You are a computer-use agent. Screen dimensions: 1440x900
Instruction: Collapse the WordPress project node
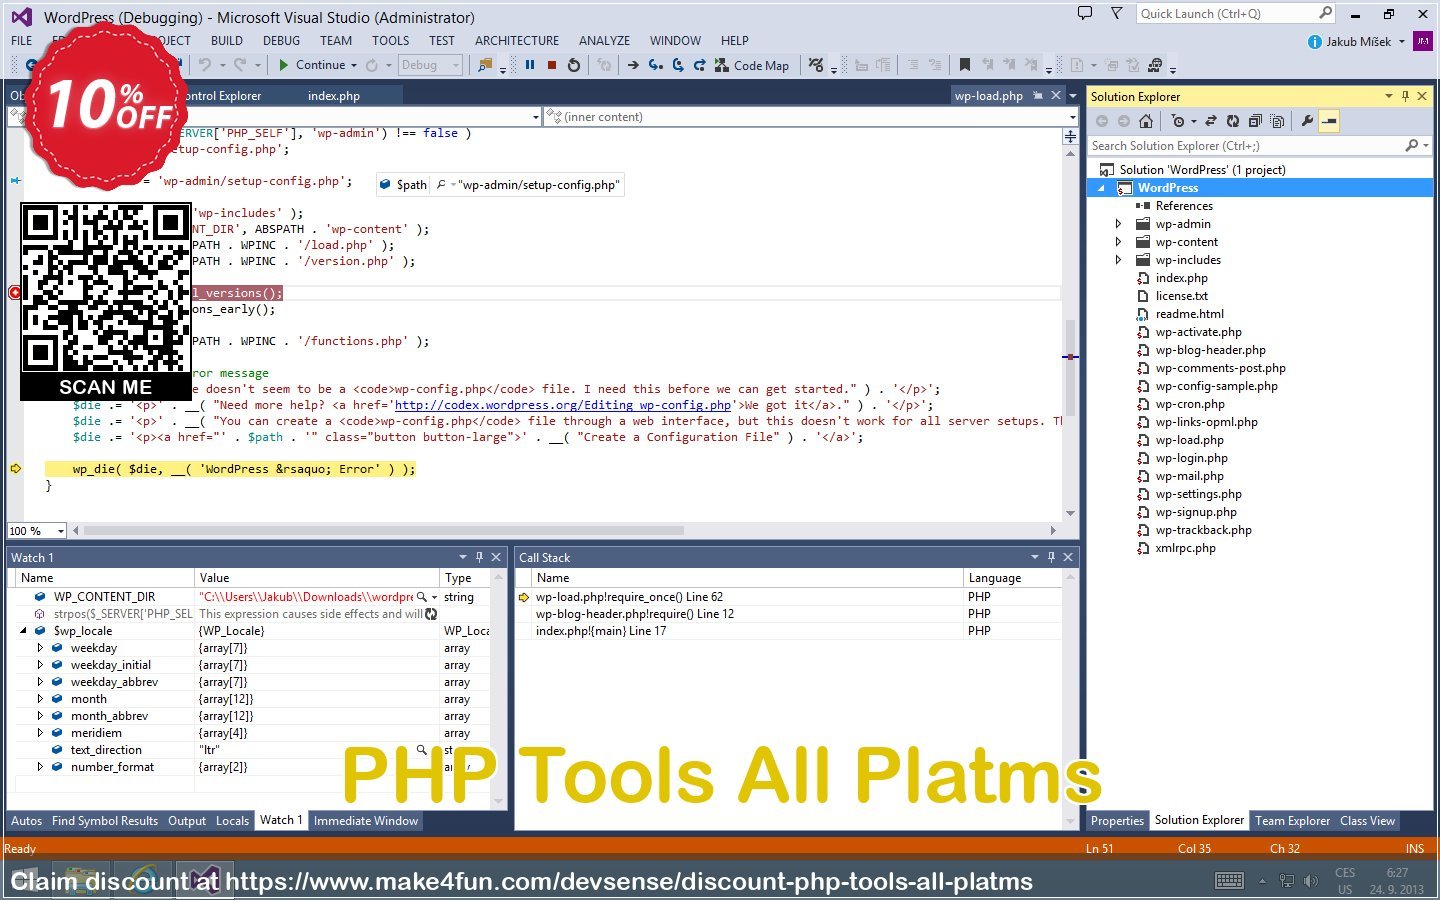pyautogui.click(x=1102, y=188)
